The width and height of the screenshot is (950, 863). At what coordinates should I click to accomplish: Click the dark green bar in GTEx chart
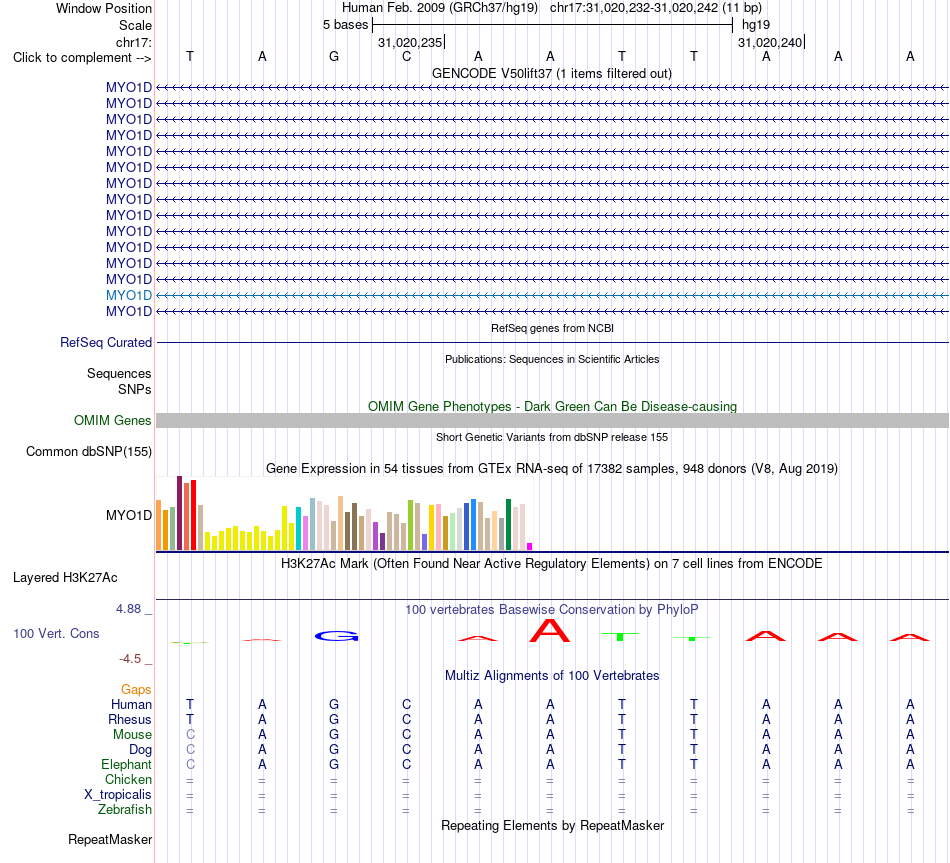[x=508, y=524]
